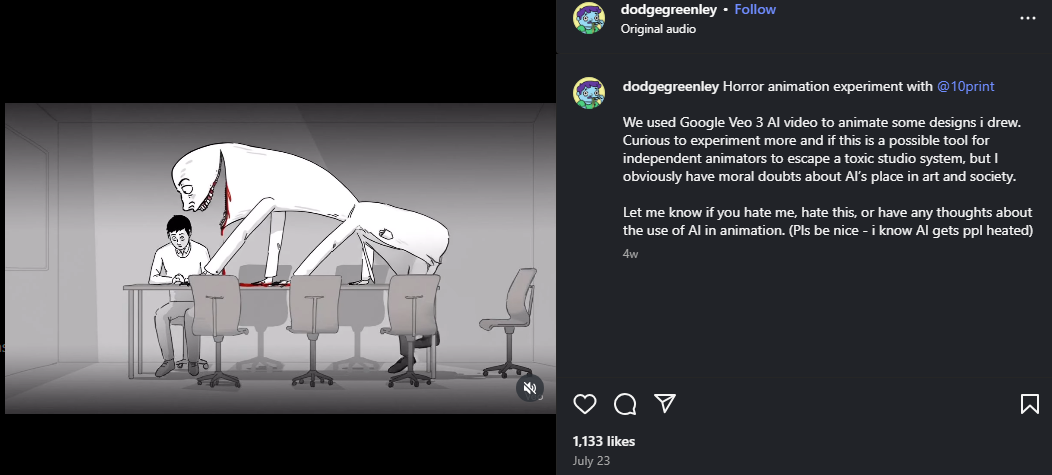This screenshot has width=1052, height=475.
Task: Click the avatar next to the caption
Action: (x=589, y=93)
